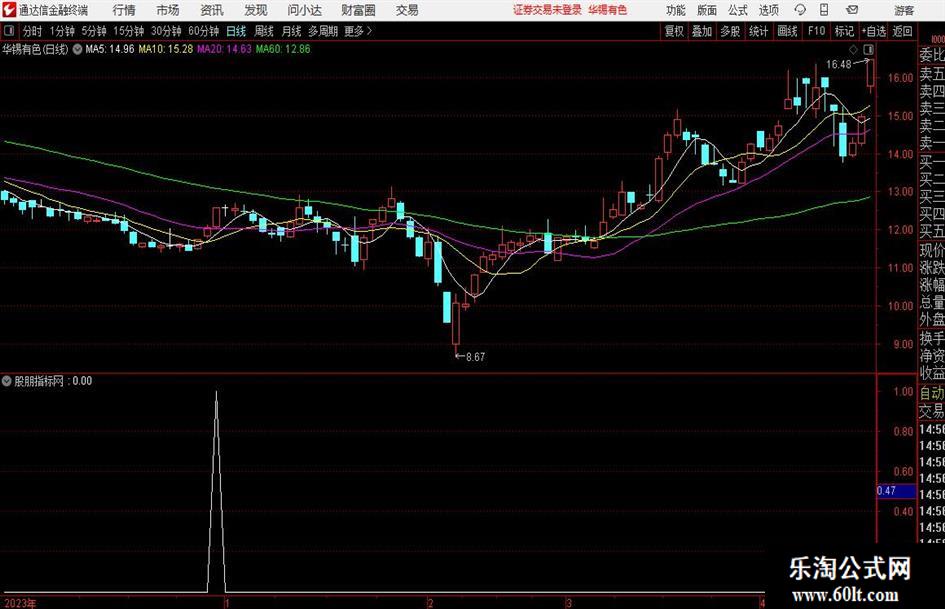The height and width of the screenshot is (609, 945).
Task: Open the 发现 menu
Action: tap(256, 10)
